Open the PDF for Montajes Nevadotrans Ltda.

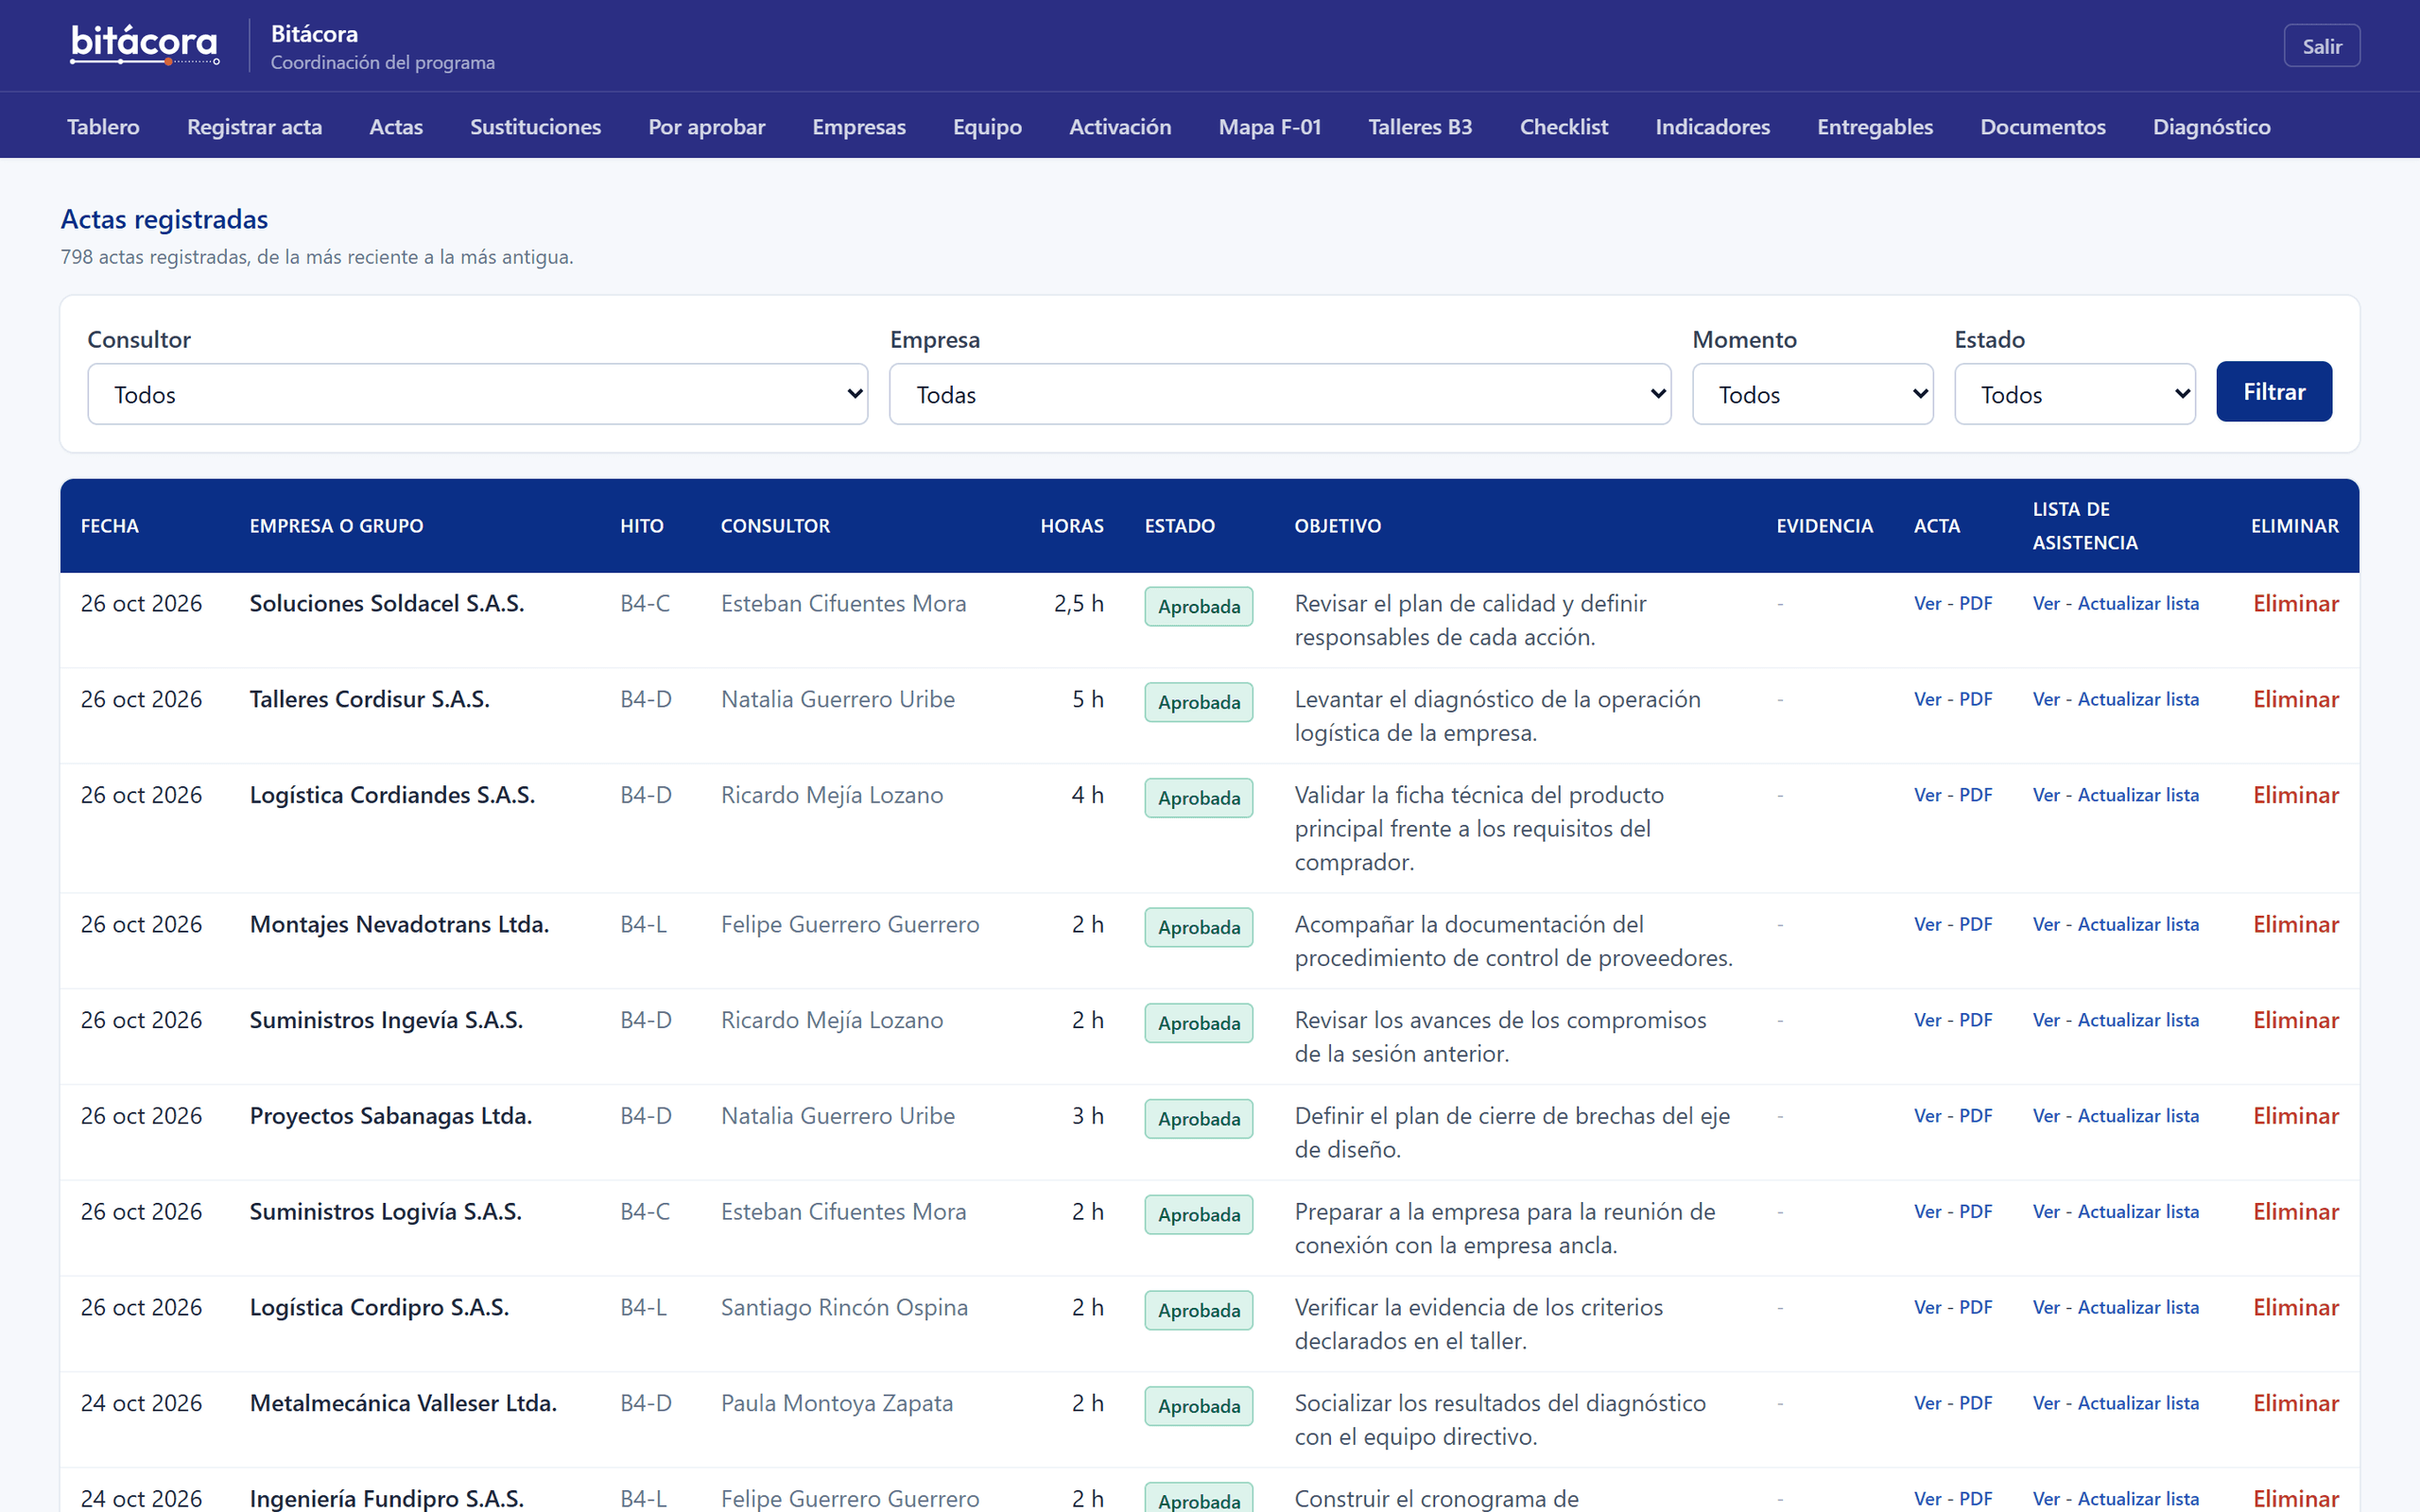pyautogui.click(x=1975, y=925)
